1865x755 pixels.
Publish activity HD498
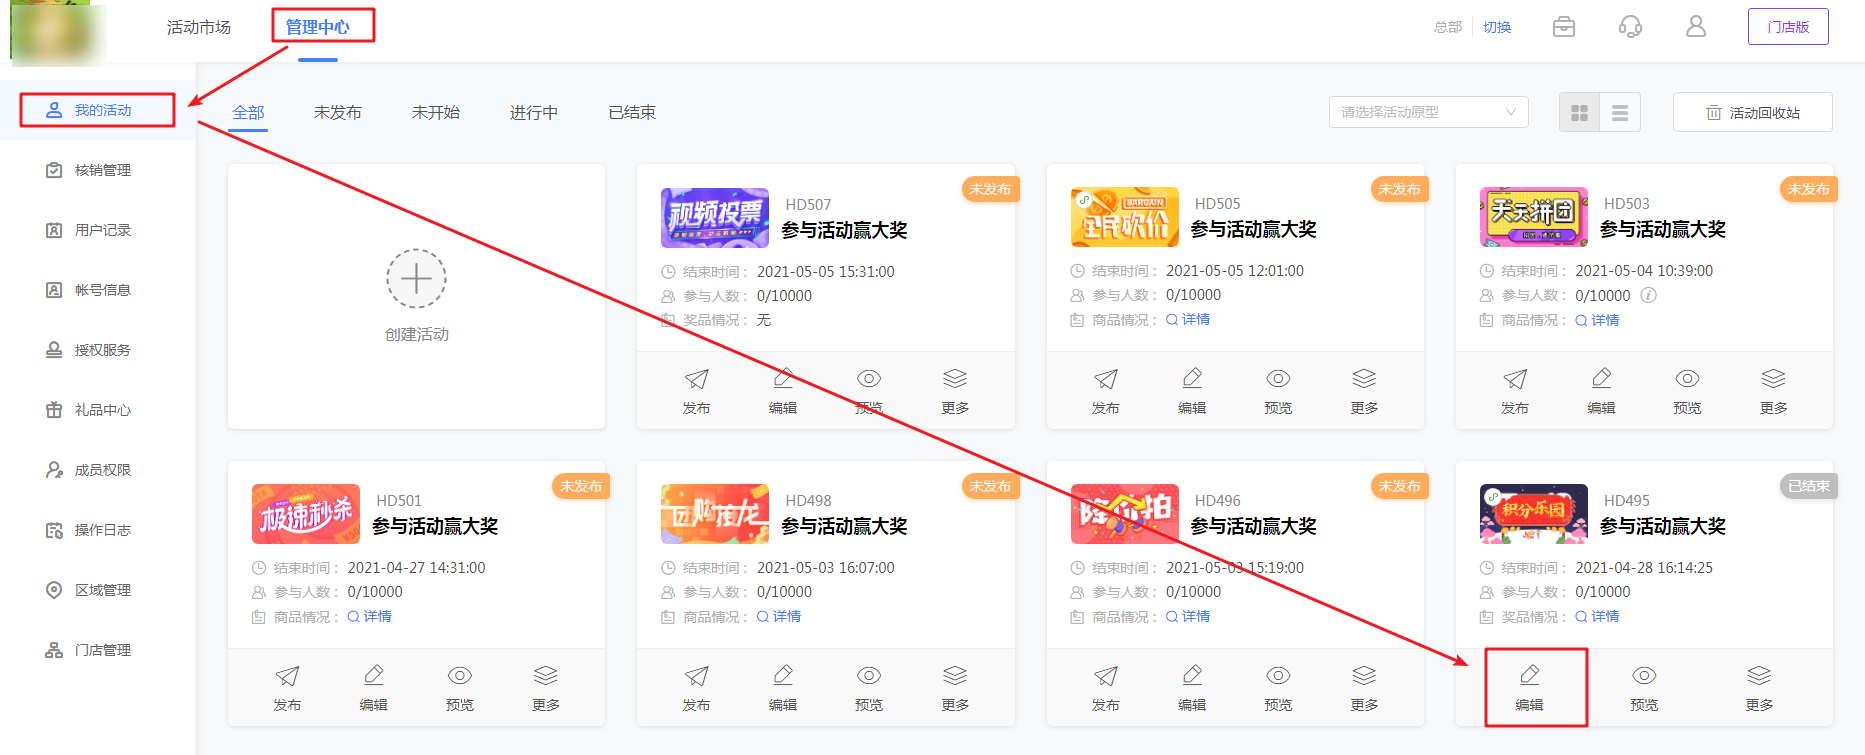[x=696, y=688]
